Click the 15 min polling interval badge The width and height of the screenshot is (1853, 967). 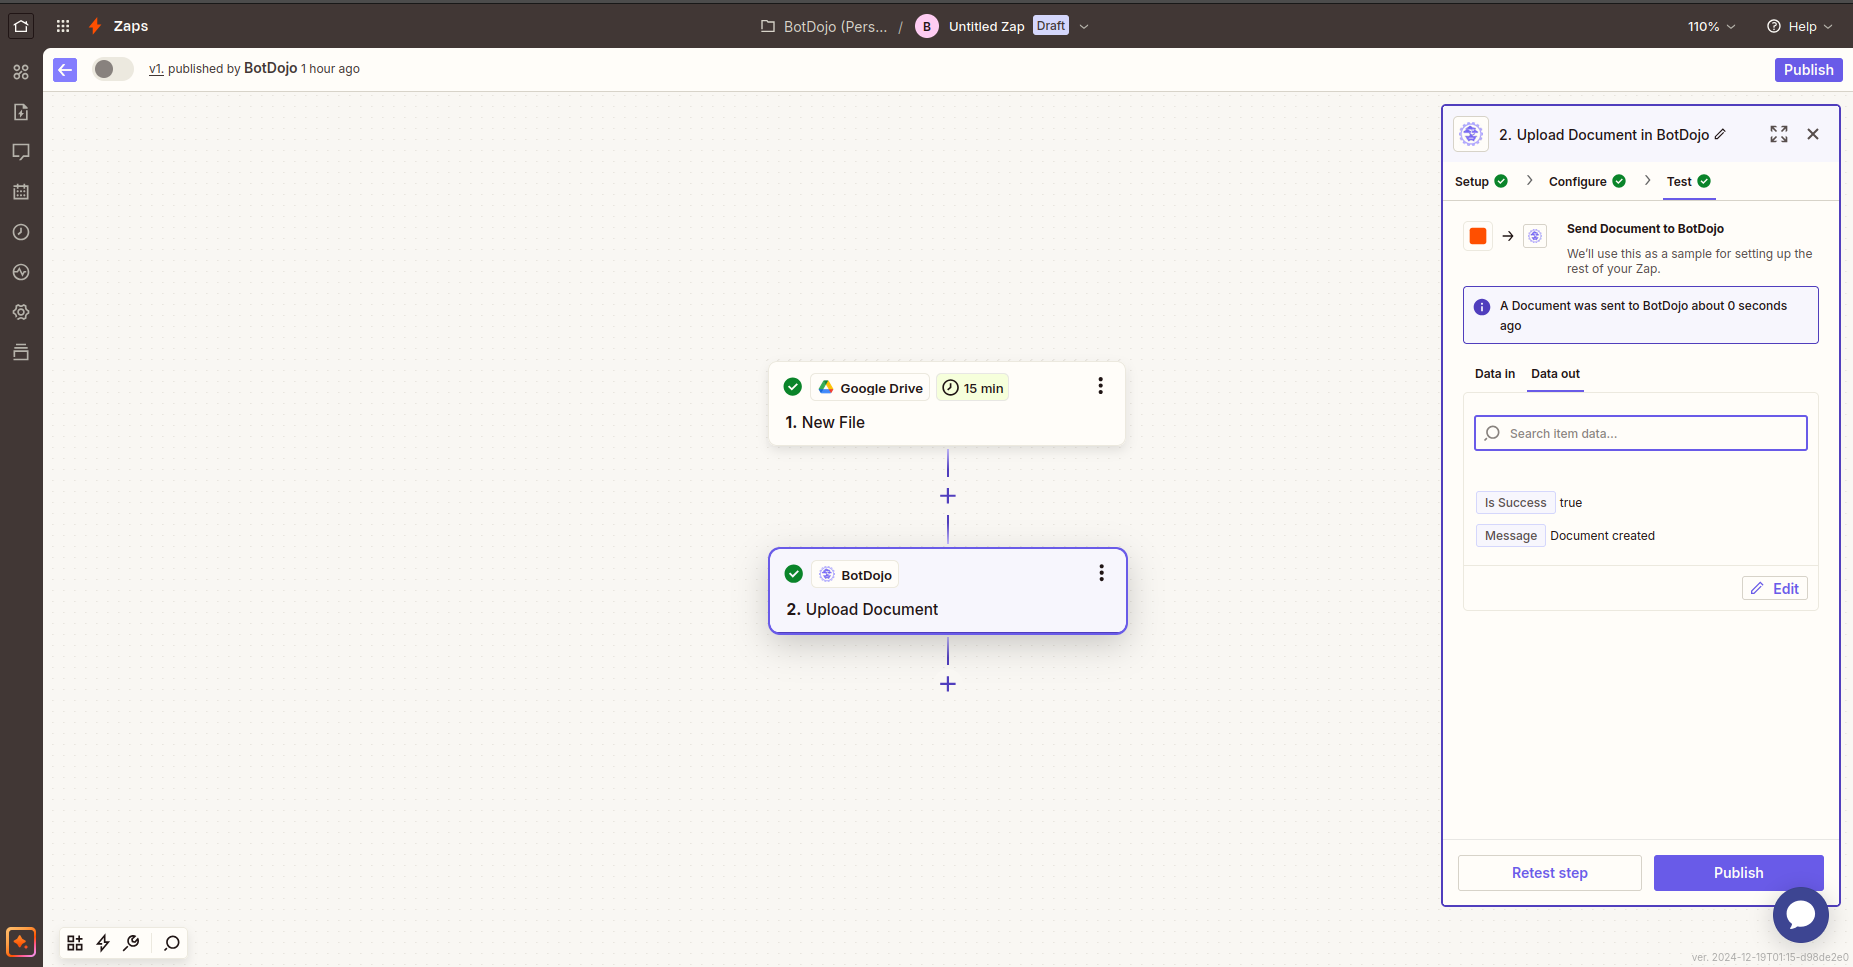pyautogui.click(x=973, y=388)
